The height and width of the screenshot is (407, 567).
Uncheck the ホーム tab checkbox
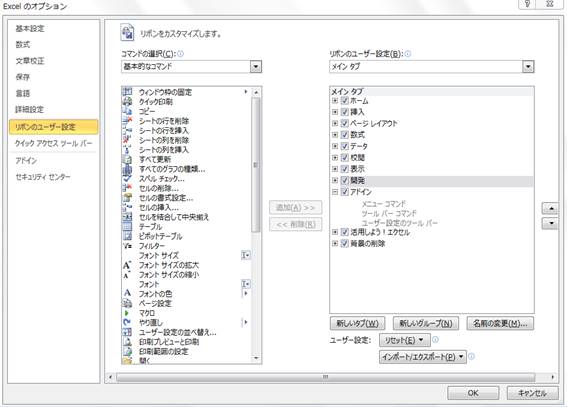tap(345, 100)
